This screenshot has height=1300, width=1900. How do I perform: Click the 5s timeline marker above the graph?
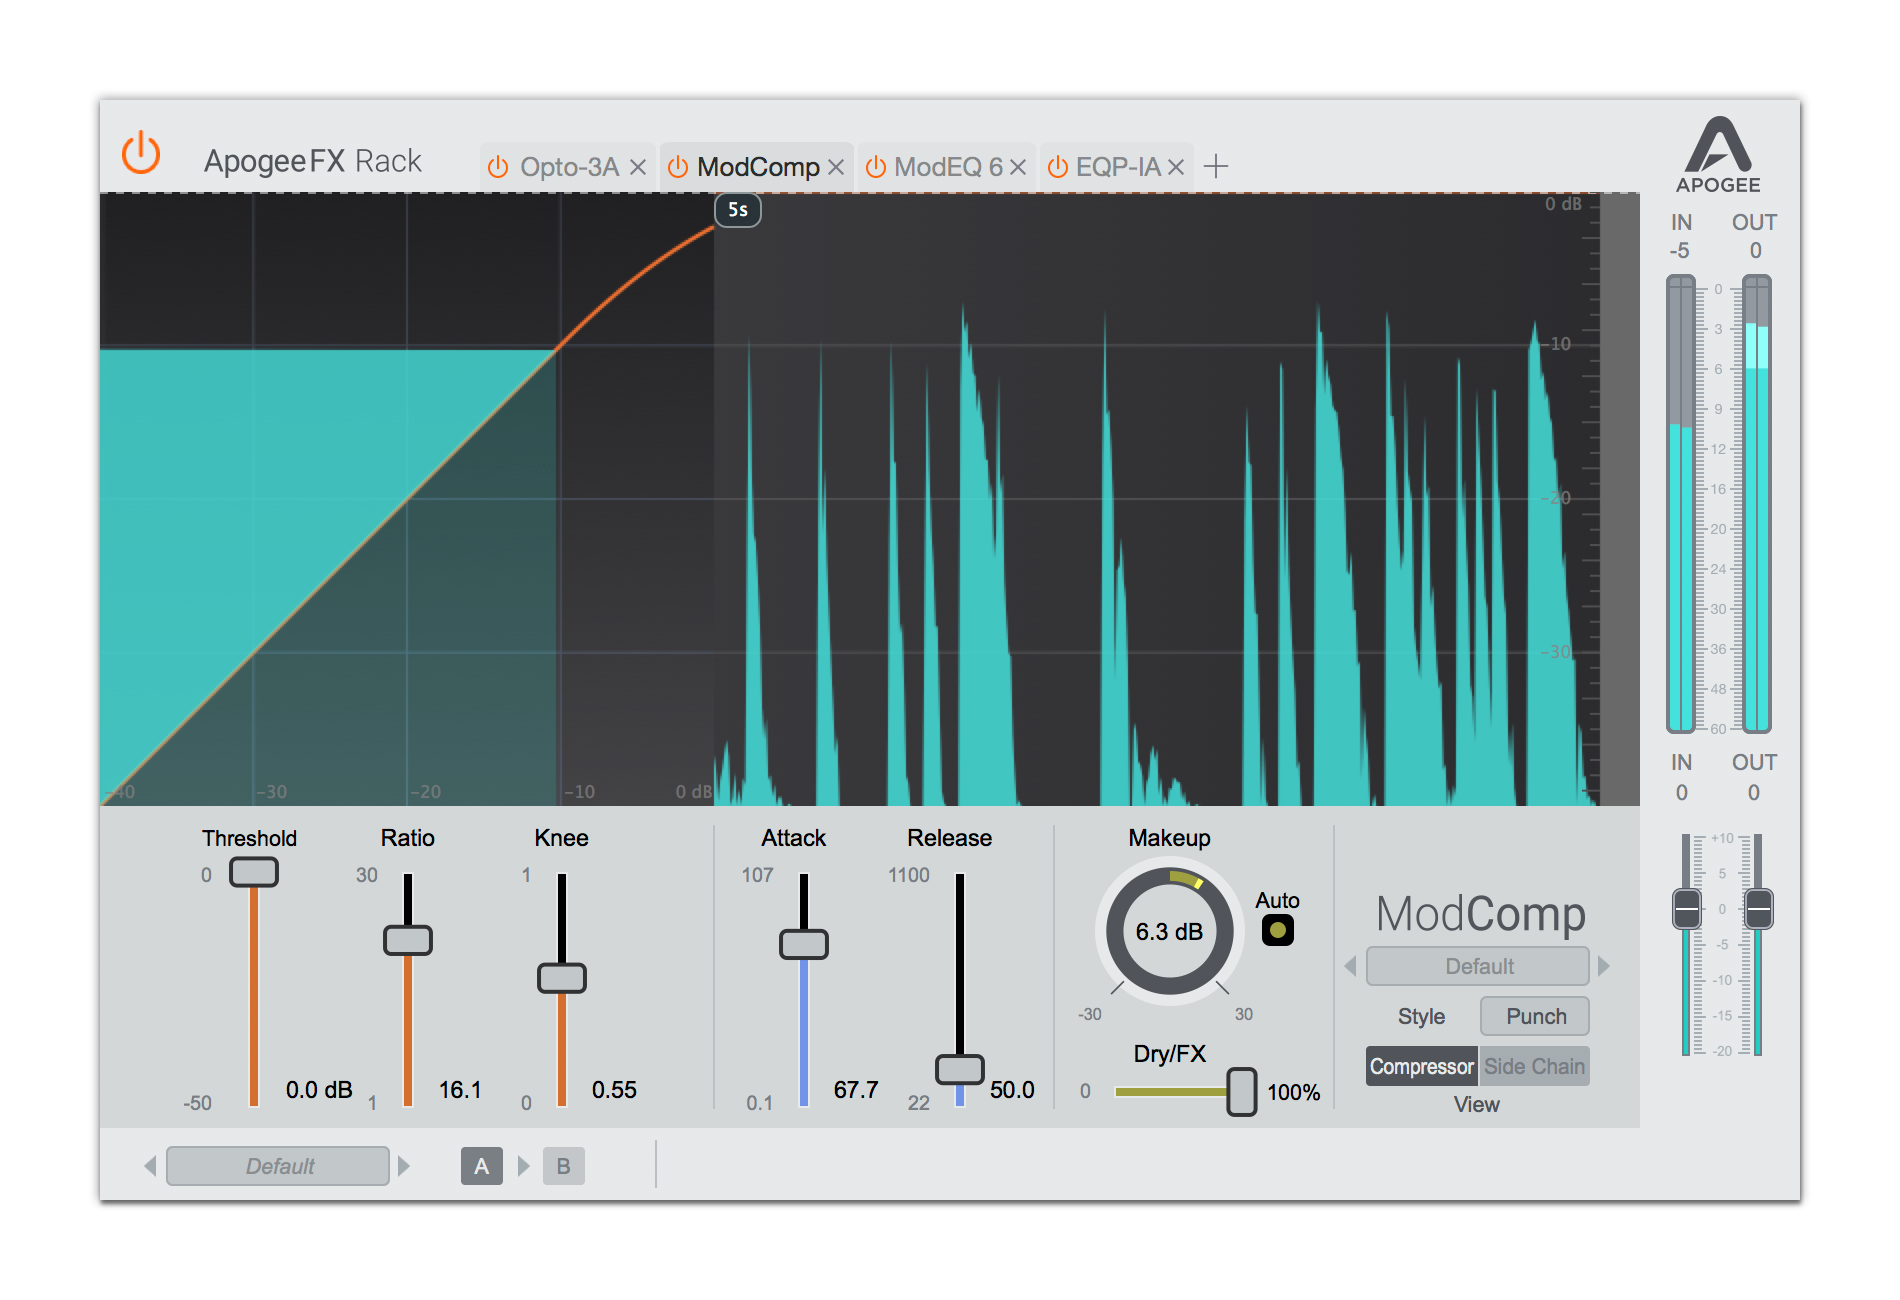(737, 210)
